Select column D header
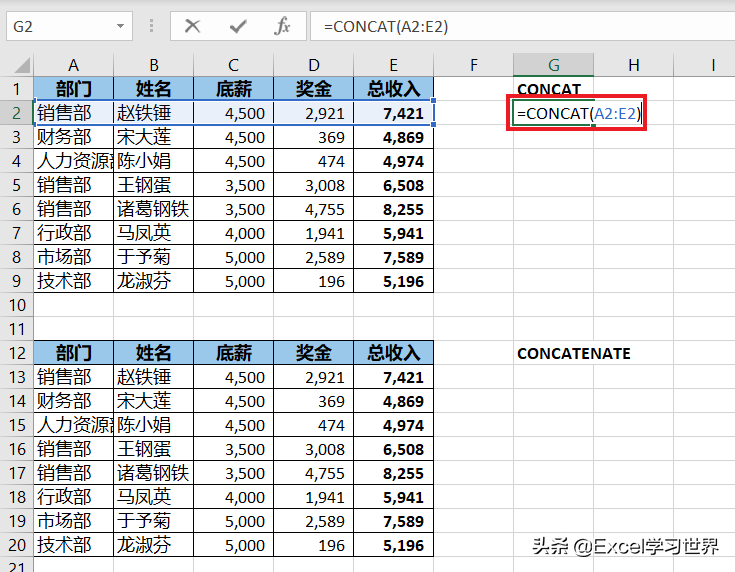735x572 pixels. 314,65
